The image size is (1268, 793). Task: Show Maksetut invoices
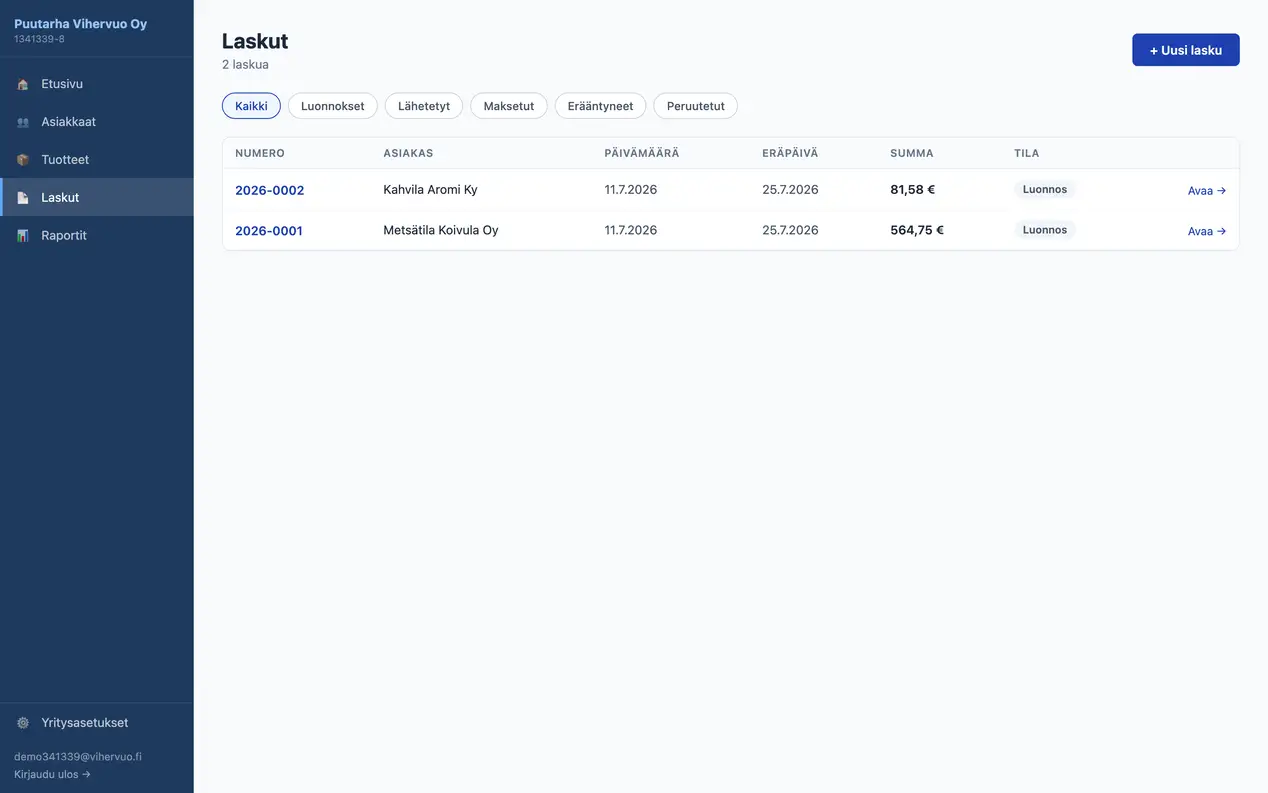pyautogui.click(x=509, y=106)
